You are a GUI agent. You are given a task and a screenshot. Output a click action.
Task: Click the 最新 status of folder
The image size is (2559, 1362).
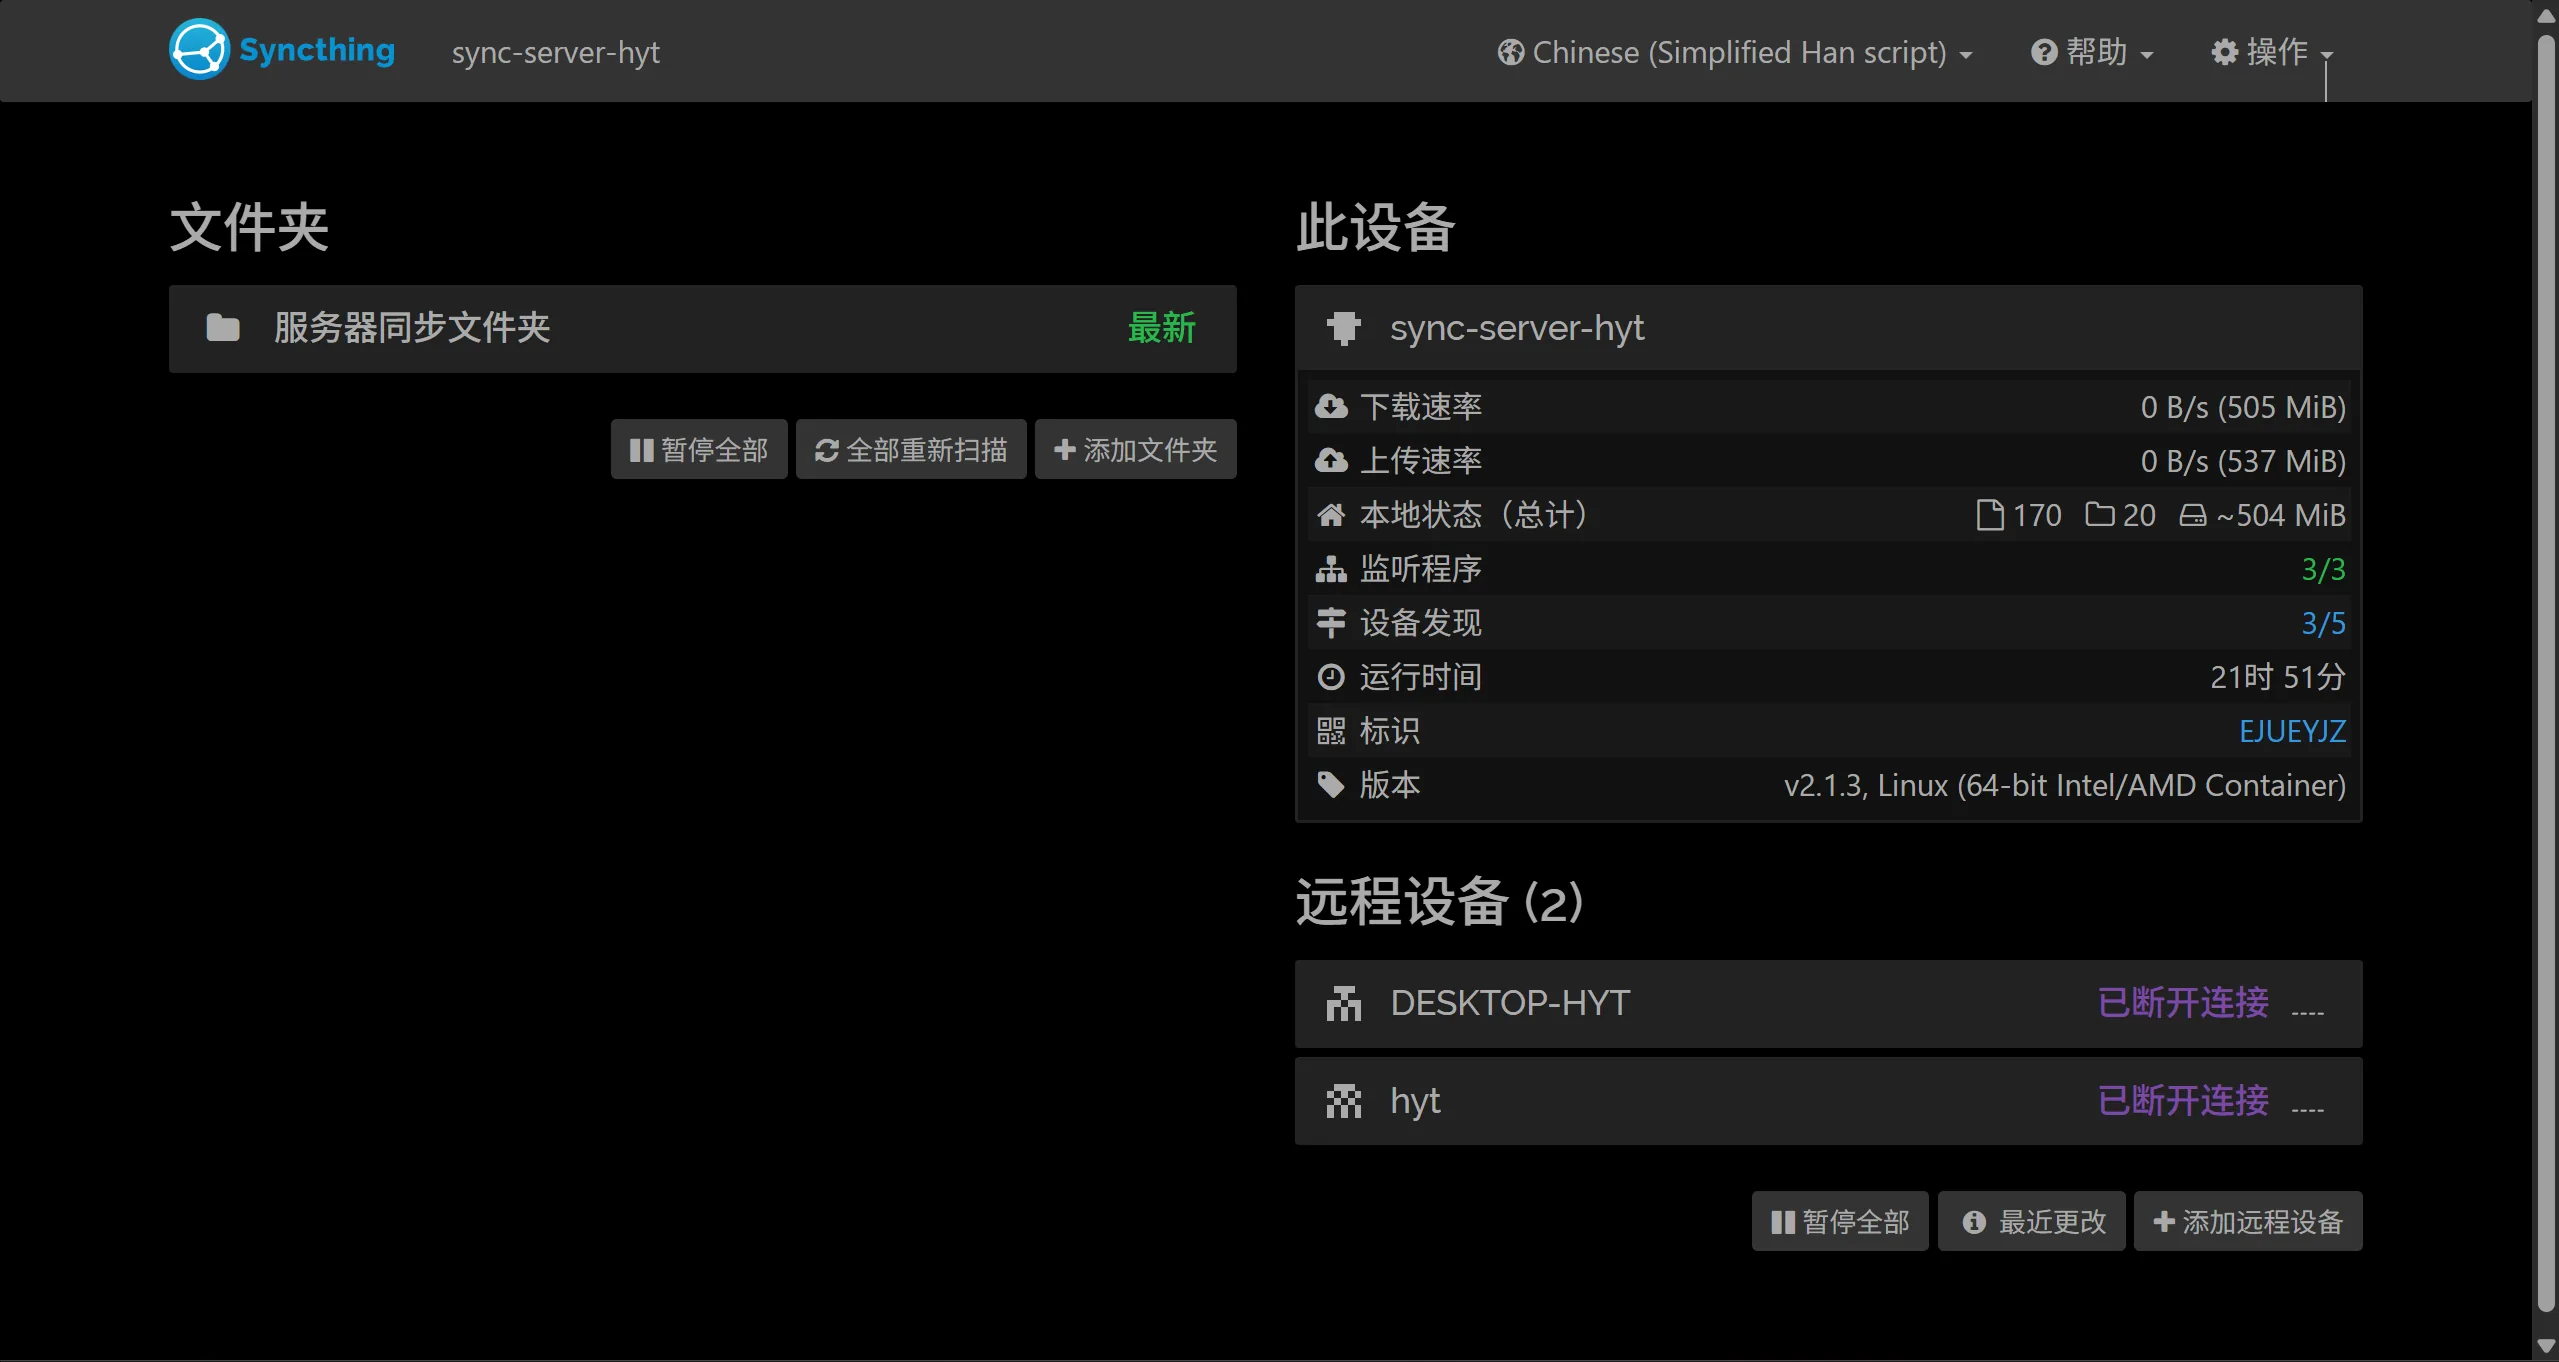point(1162,328)
